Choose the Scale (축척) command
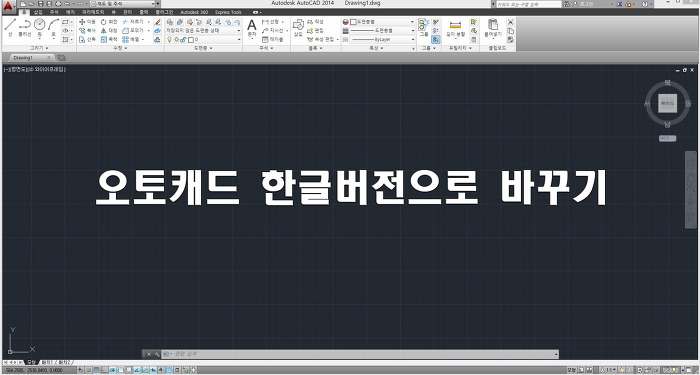The image size is (700, 375). tap(109, 39)
